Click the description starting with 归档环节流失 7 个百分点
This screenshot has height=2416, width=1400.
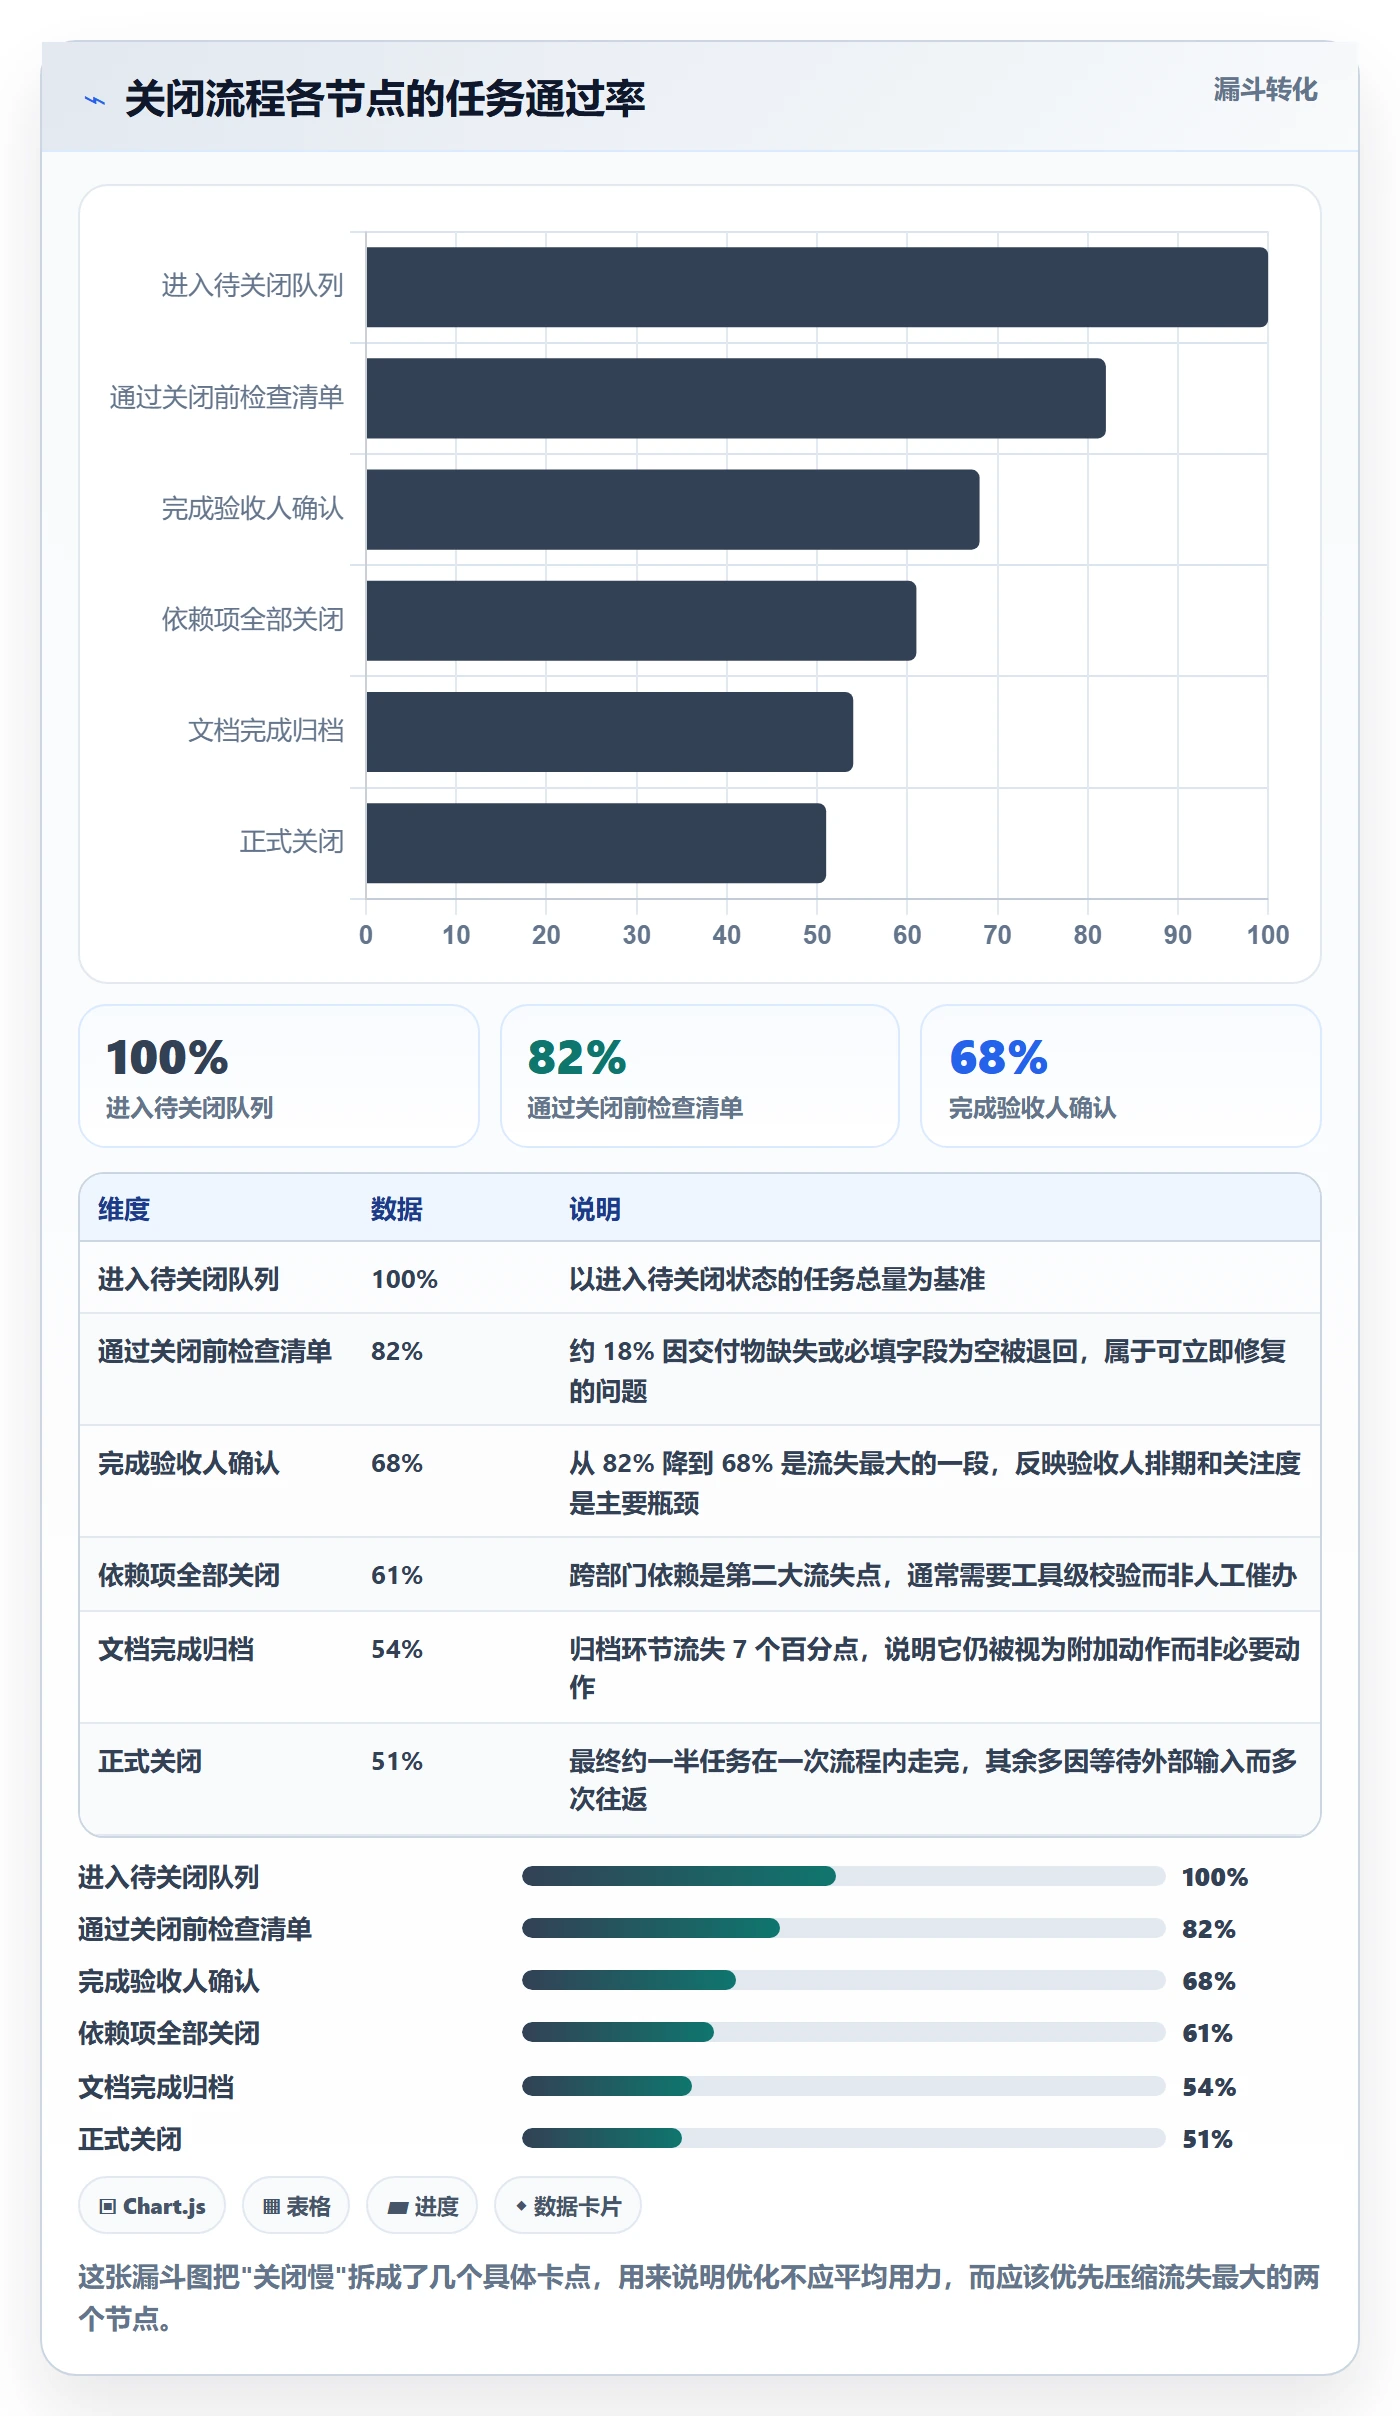point(935,1668)
